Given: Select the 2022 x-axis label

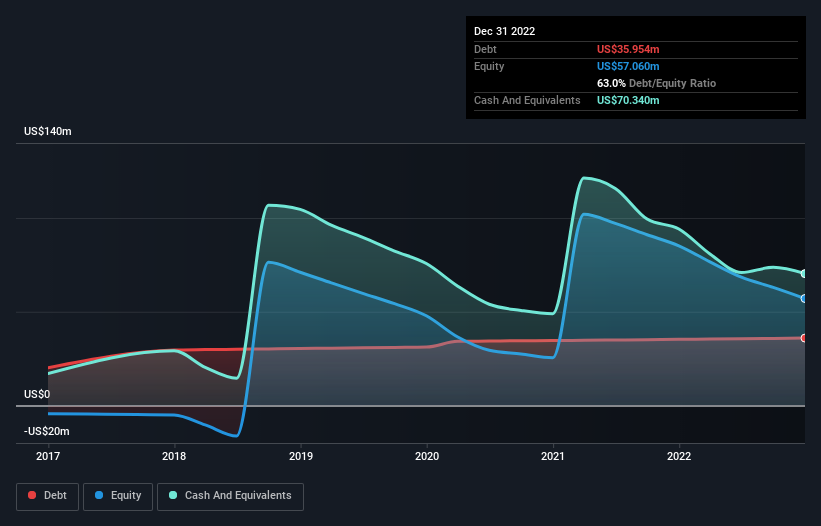Looking at the screenshot, I should 679,456.
